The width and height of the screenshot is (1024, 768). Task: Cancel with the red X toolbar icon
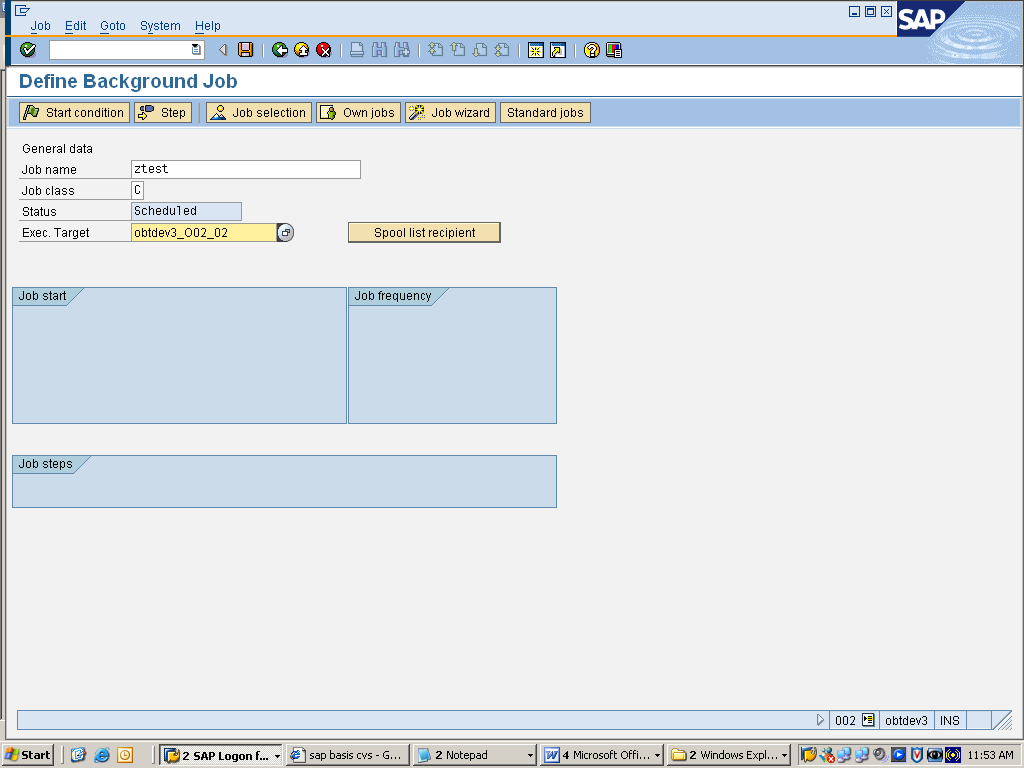(322, 49)
